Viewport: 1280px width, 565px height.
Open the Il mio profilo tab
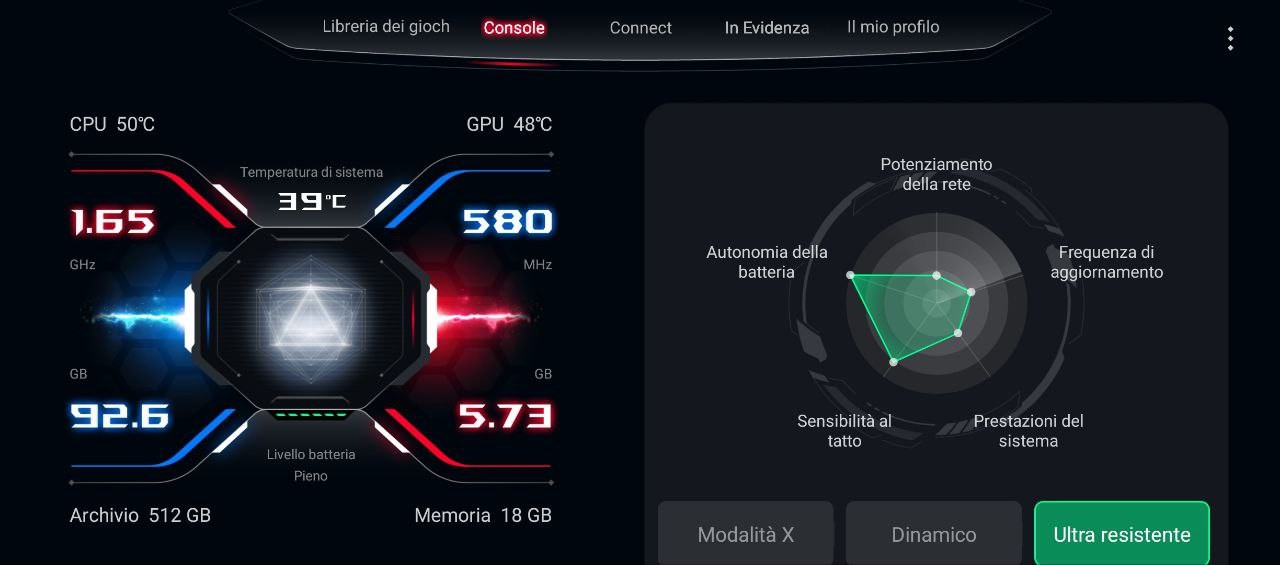click(x=893, y=27)
